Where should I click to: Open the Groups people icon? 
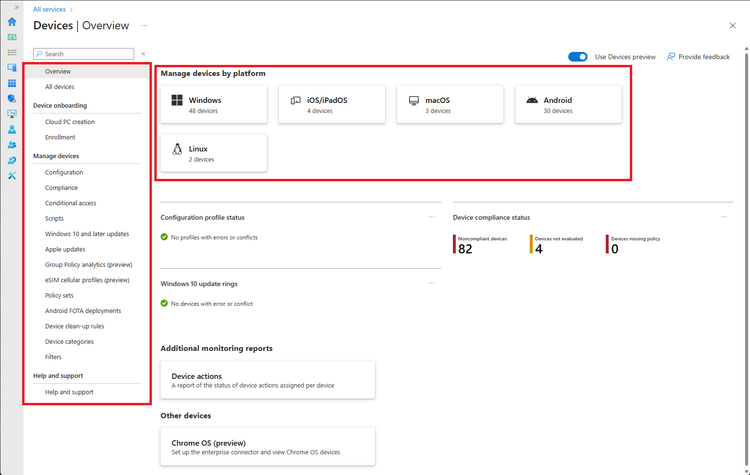(x=12, y=144)
